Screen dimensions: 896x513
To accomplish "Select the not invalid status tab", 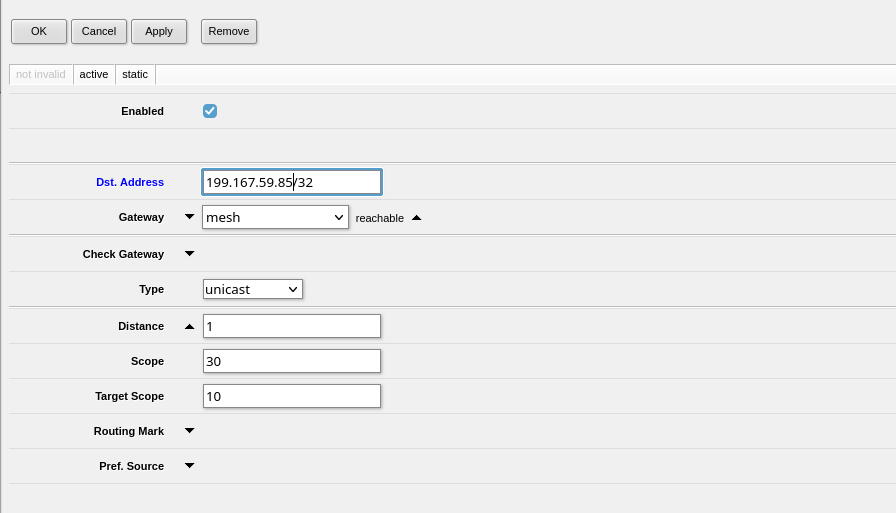I will pos(41,74).
